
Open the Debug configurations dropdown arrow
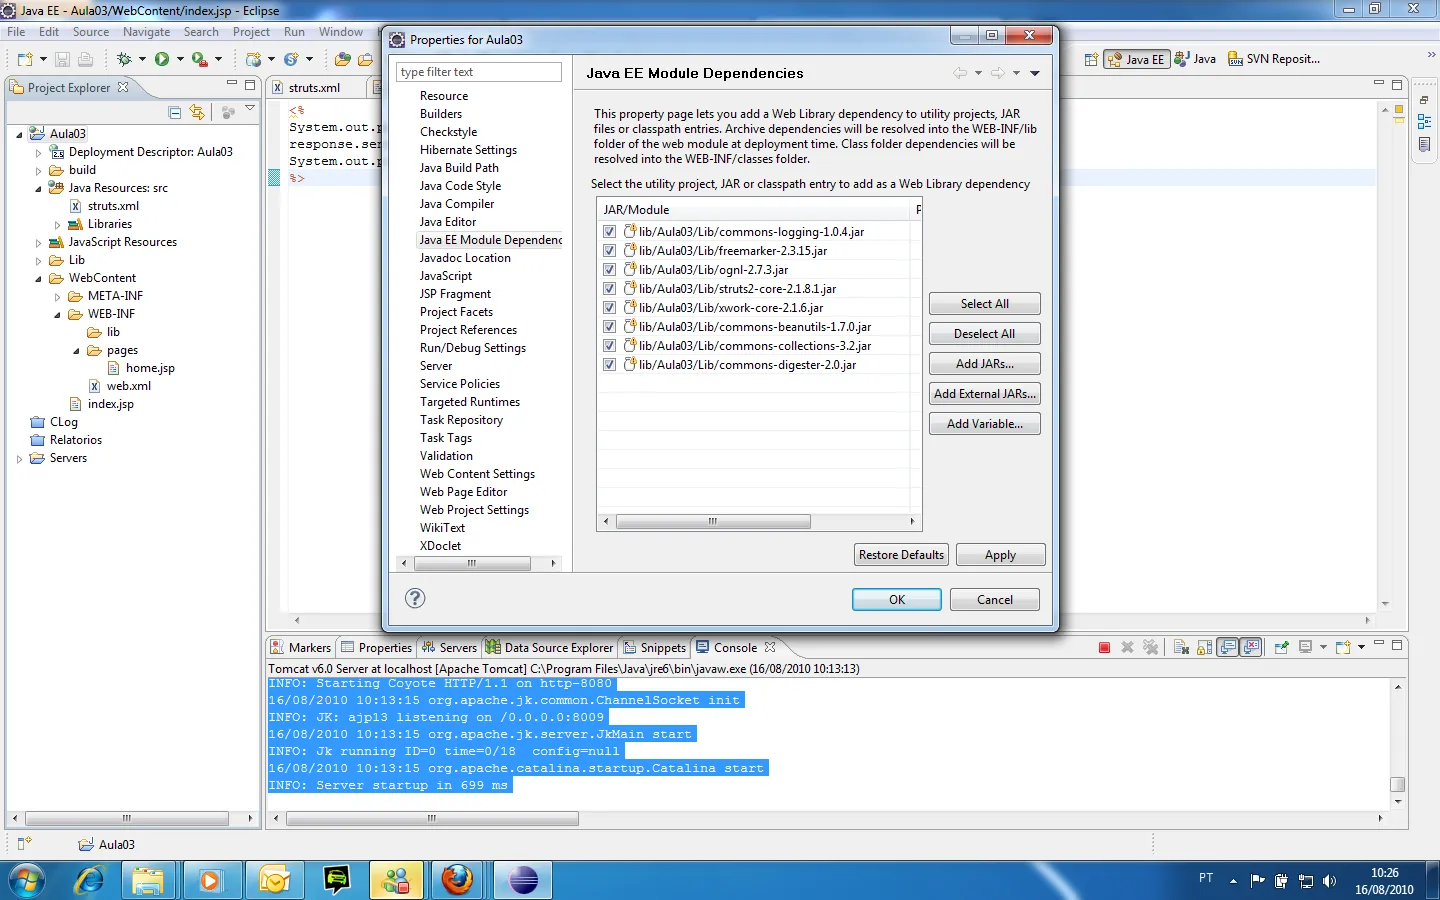pos(142,59)
